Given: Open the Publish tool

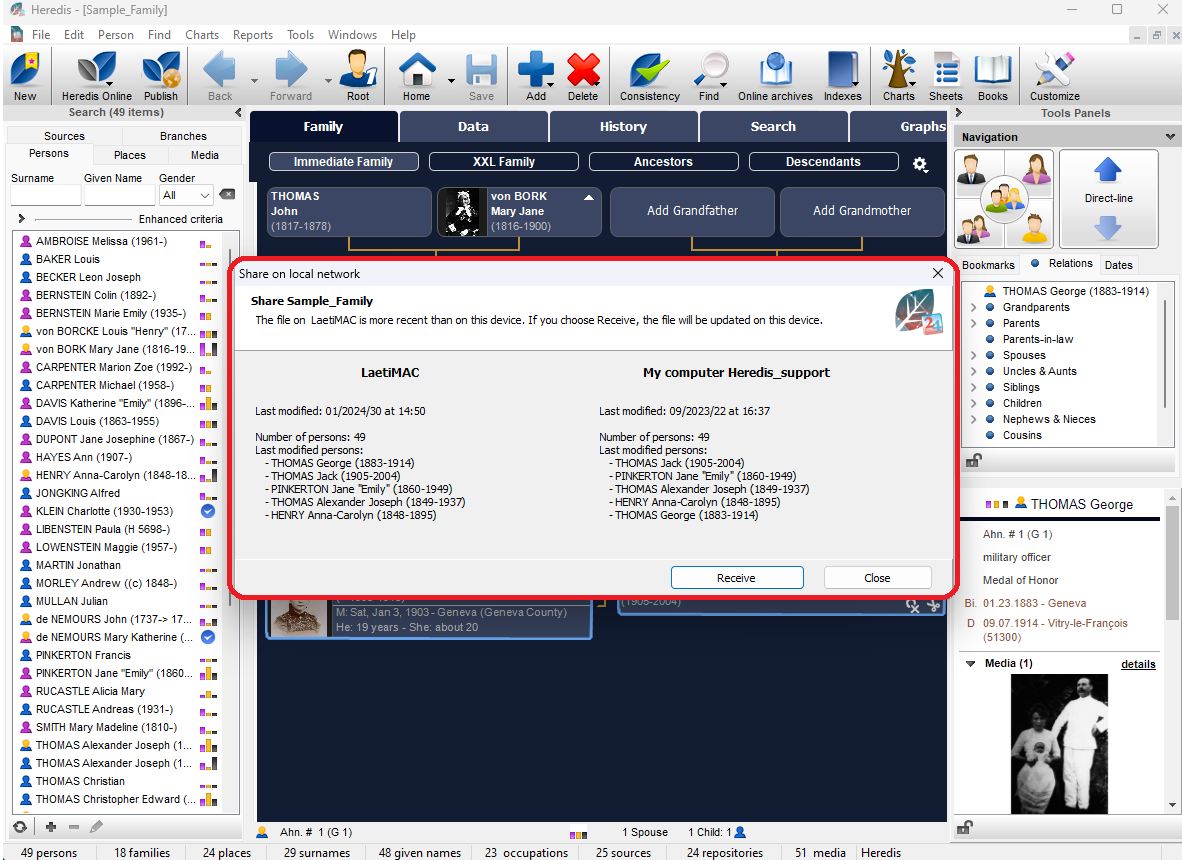Looking at the screenshot, I should coord(160,76).
